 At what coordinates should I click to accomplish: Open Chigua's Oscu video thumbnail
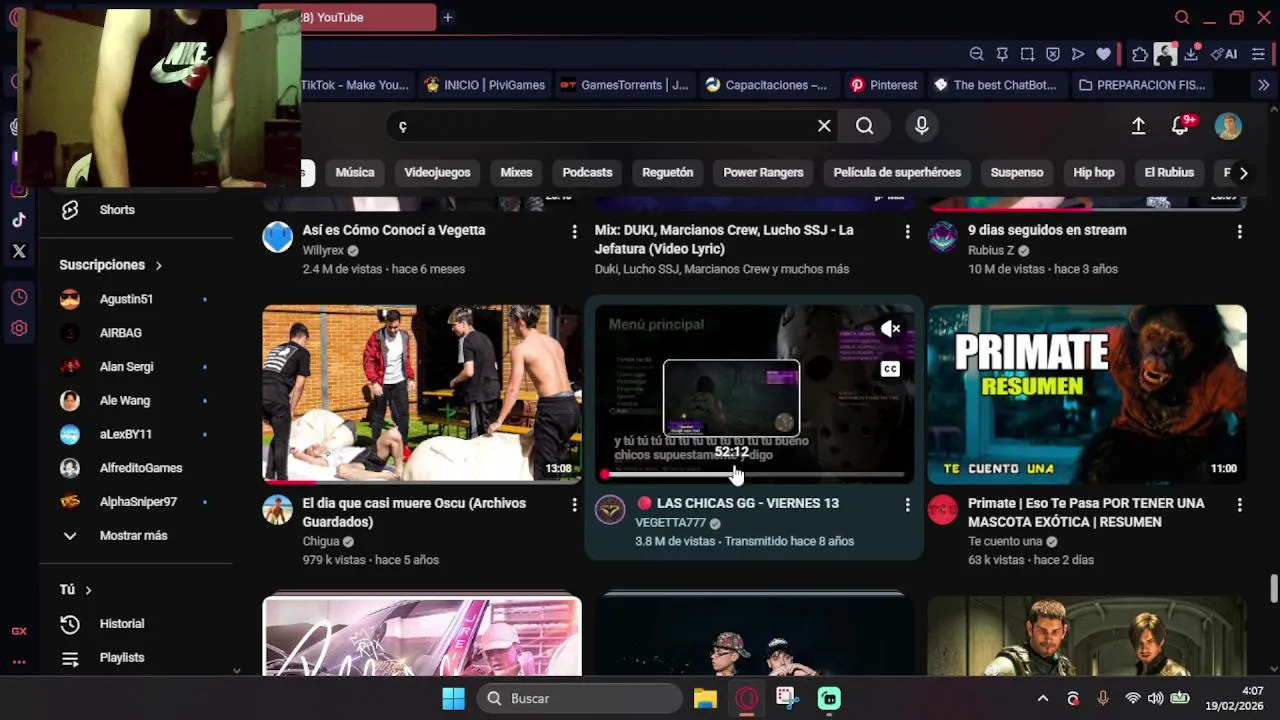pos(422,394)
